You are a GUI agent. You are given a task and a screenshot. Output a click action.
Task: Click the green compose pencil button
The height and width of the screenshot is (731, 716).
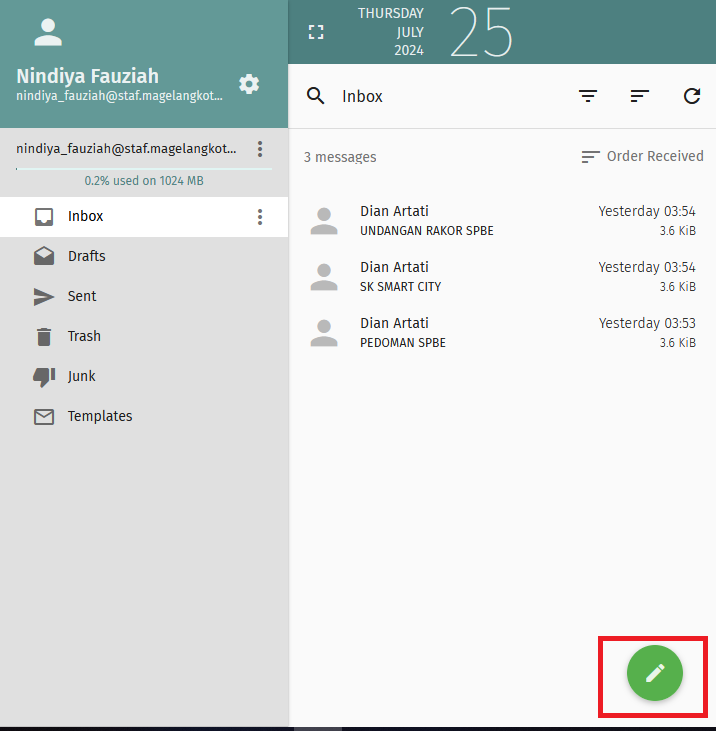coord(655,673)
